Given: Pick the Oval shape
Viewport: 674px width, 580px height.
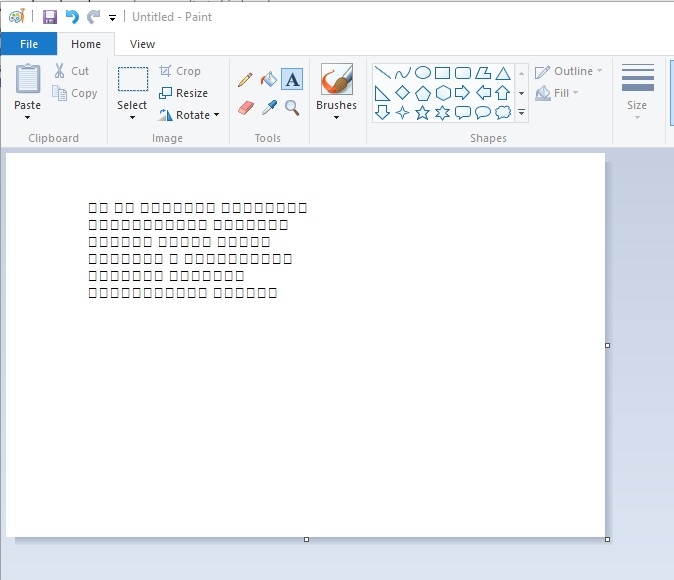Looking at the screenshot, I should tap(423, 73).
